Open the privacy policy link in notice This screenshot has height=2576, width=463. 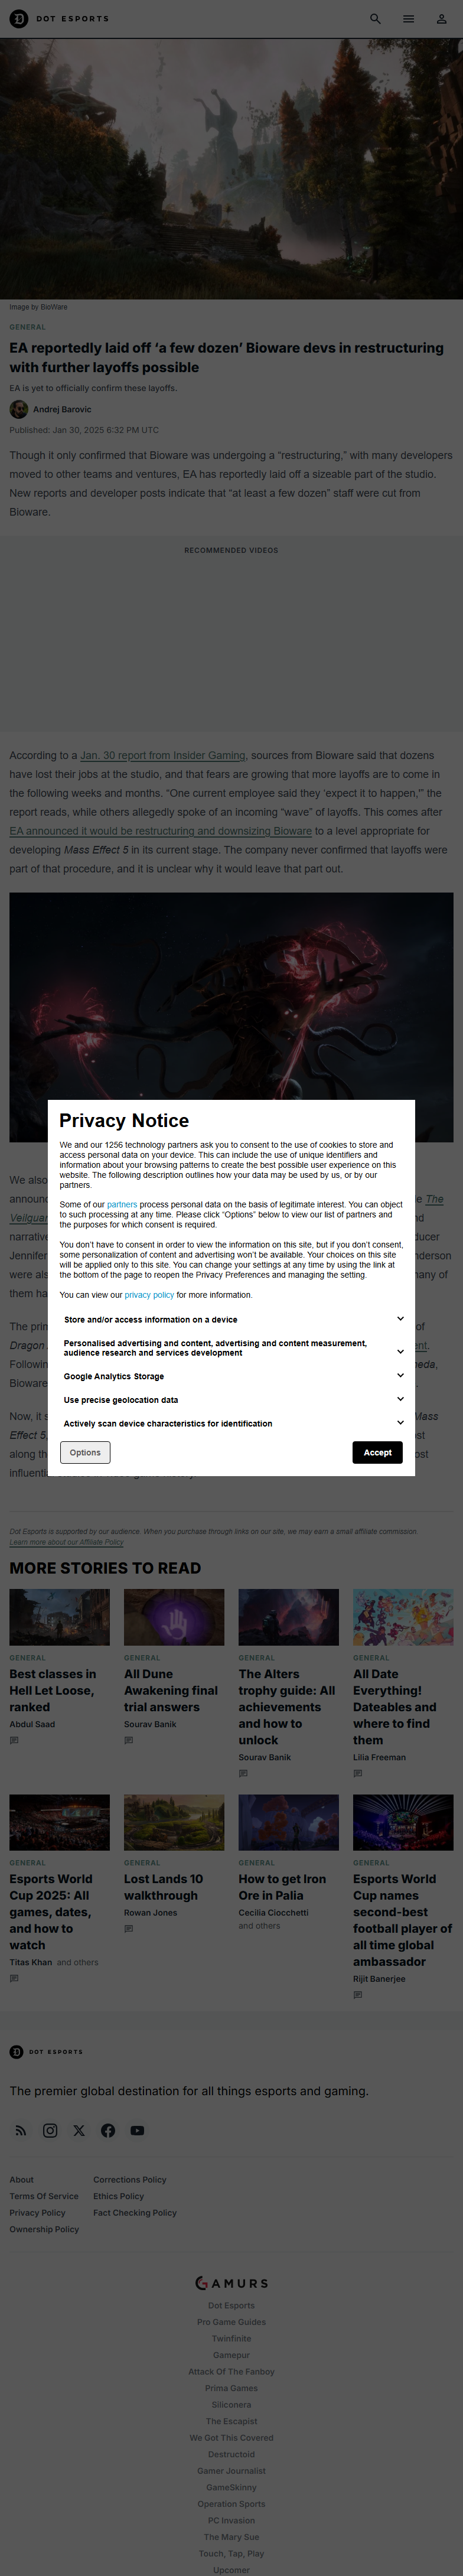149,1295
